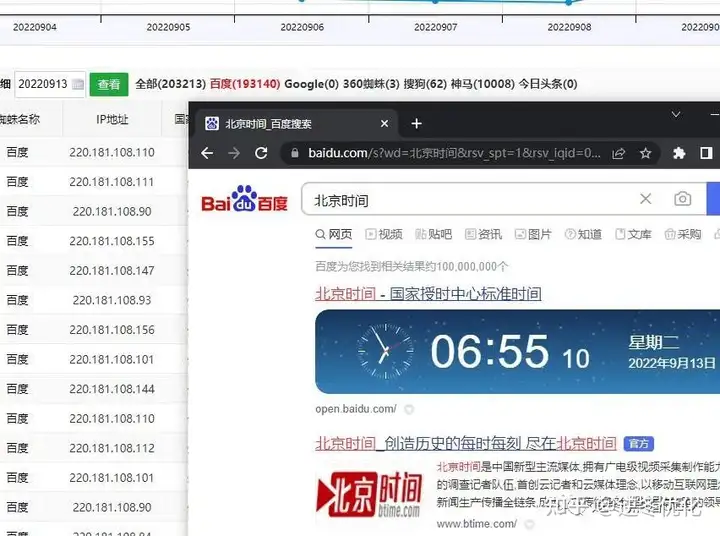This screenshot has height=536, width=720.
Task: Click chart axis label 20220908
Action: tap(569, 27)
